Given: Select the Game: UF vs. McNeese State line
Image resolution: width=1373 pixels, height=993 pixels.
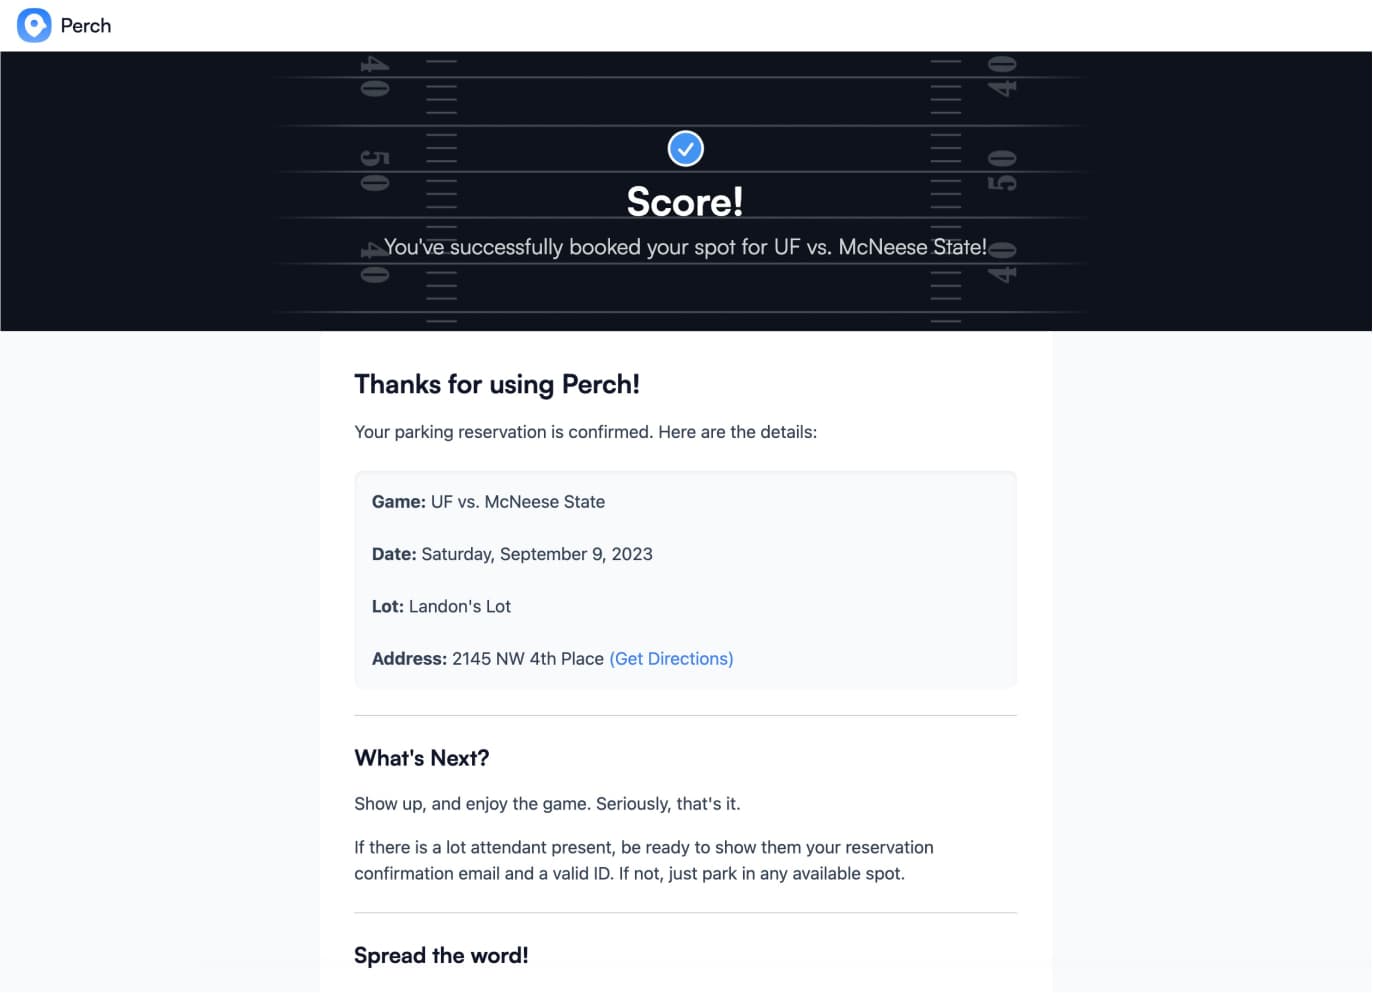Looking at the screenshot, I should pyautogui.click(x=488, y=502).
